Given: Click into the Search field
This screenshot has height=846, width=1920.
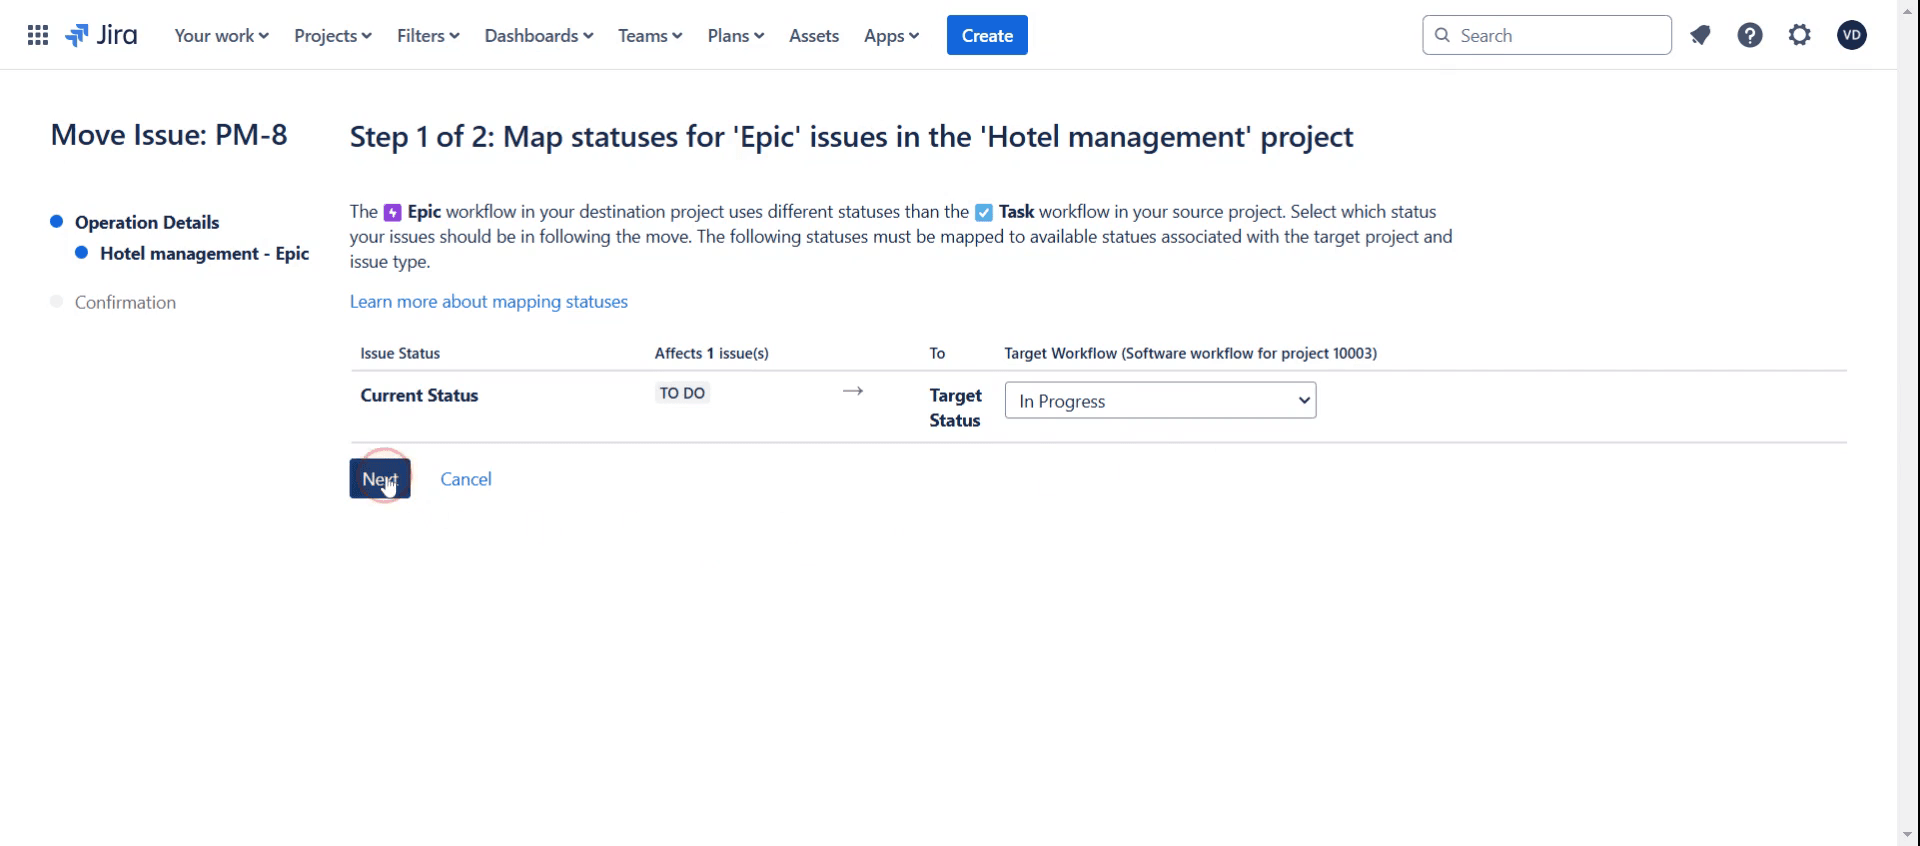Looking at the screenshot, I should click(1547, 36).
